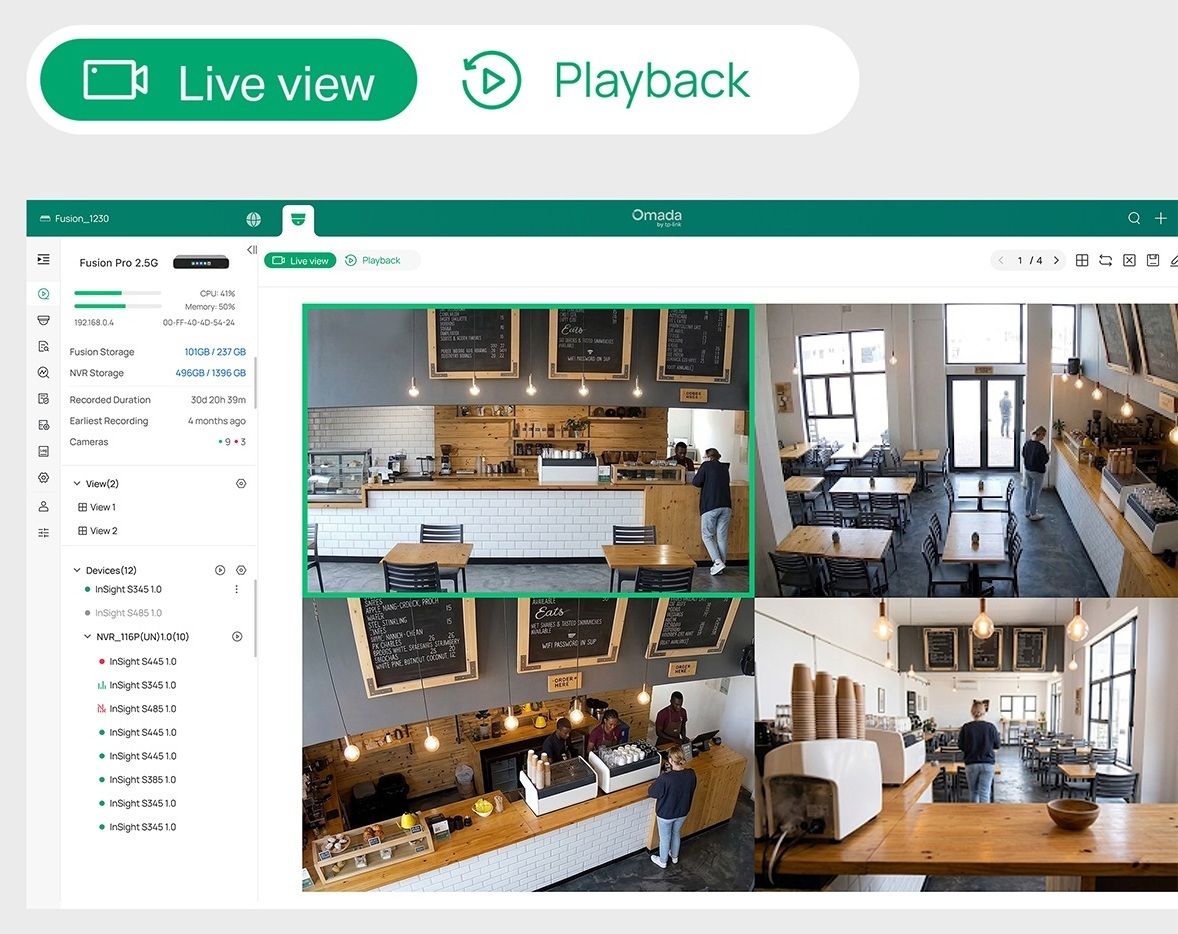Image resolution: width=1178 pixels, height=934 pixels.
Task: Open the Fusion_1230 site selector
Action: [74, 219]
